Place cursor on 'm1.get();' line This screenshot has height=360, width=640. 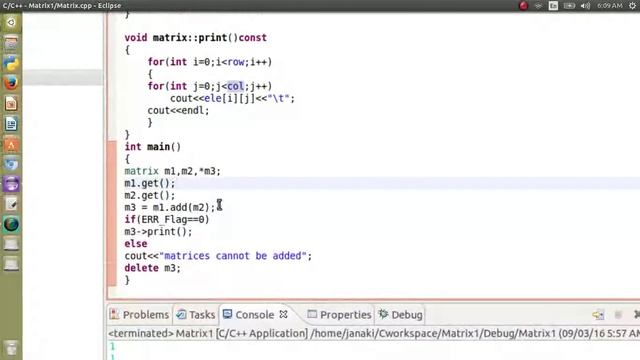150,183
